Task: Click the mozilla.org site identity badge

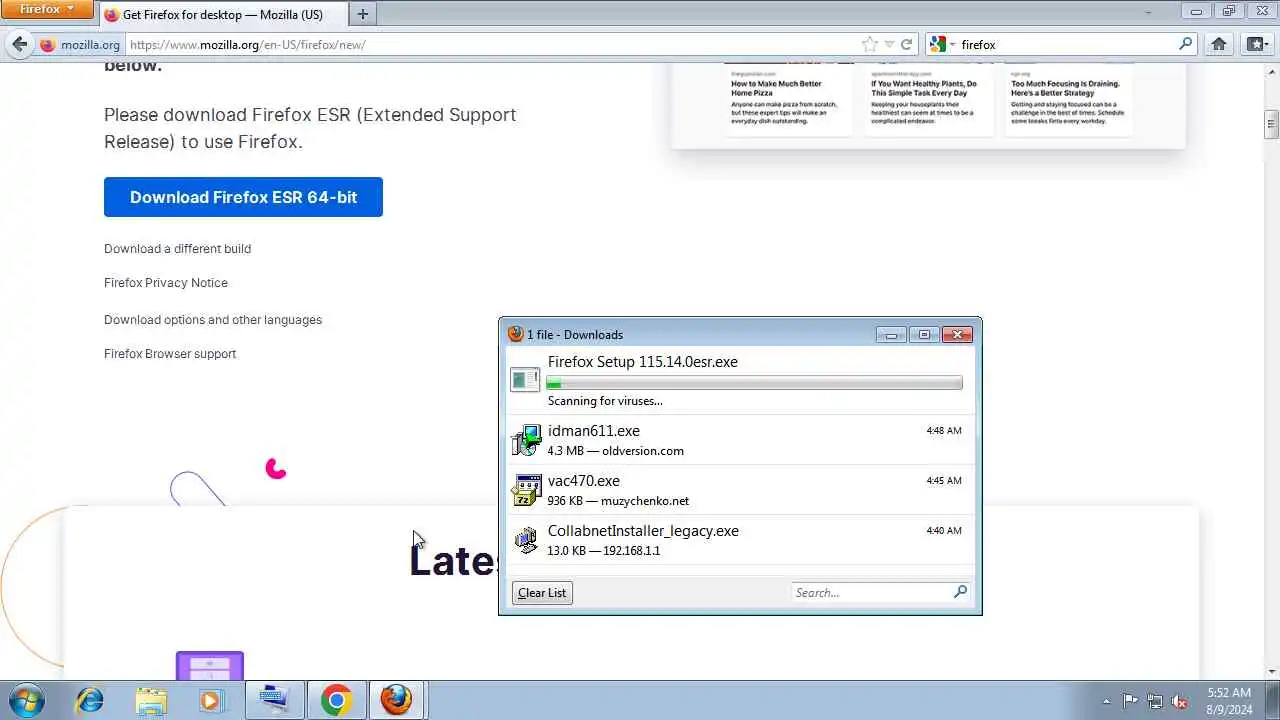Action: (x=80, y=45)
